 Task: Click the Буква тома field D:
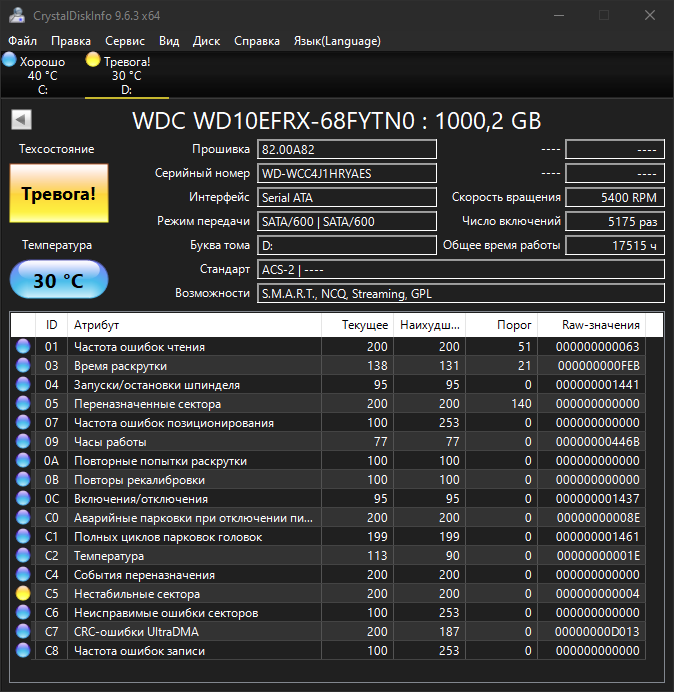pos(347,245)
